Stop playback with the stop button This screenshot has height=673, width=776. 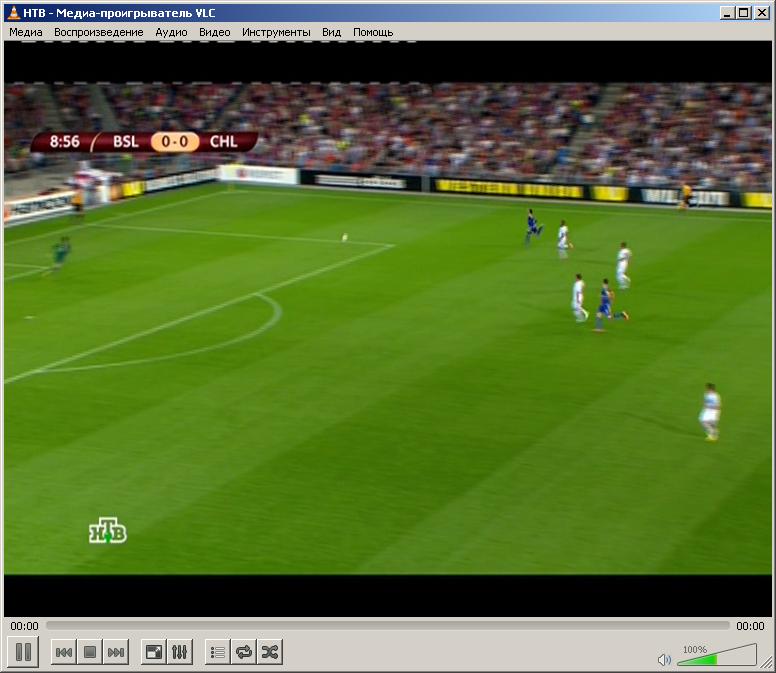[x=90, y=652]
